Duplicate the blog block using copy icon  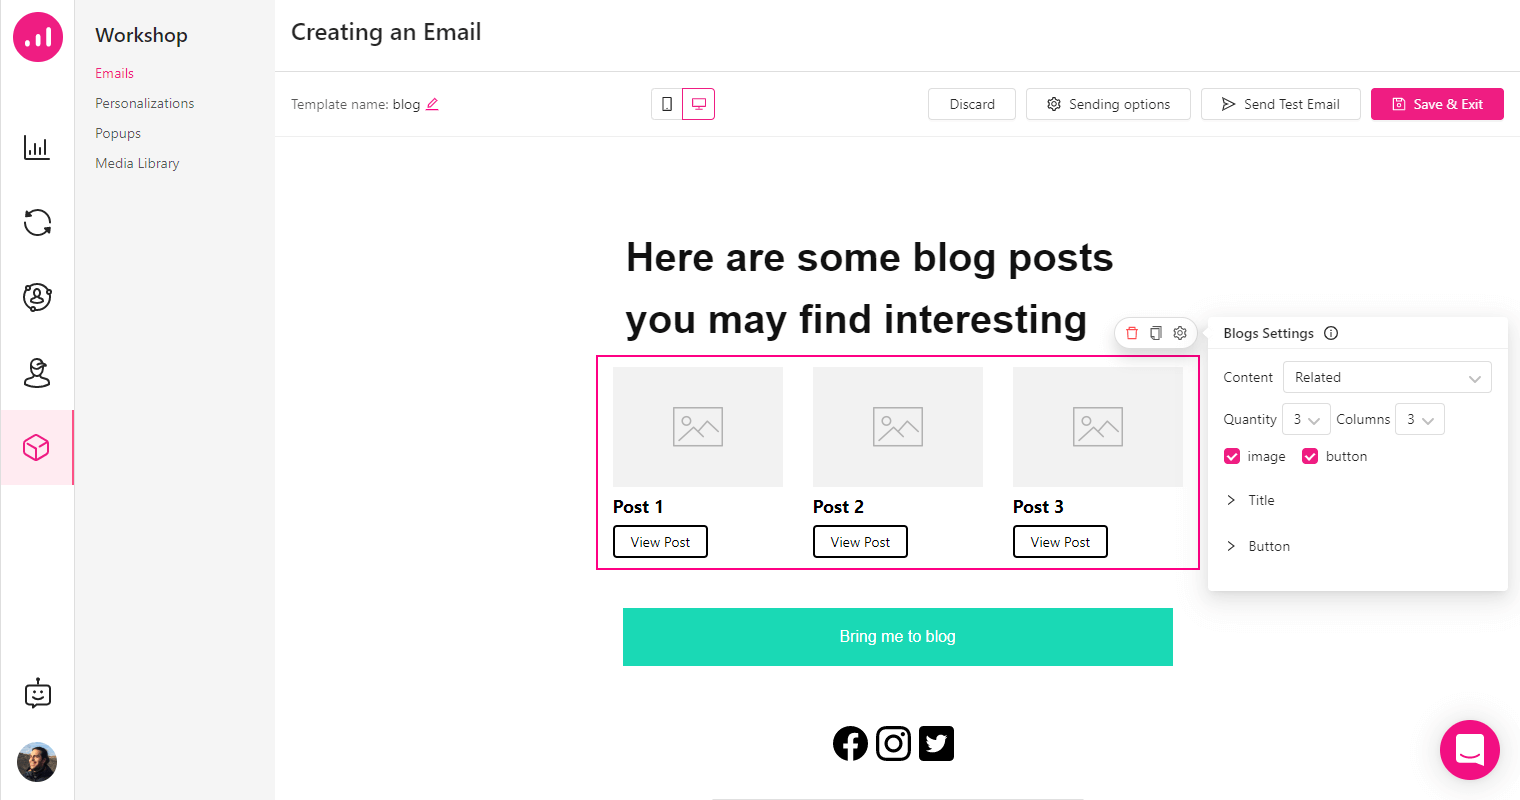(1156, 333)
